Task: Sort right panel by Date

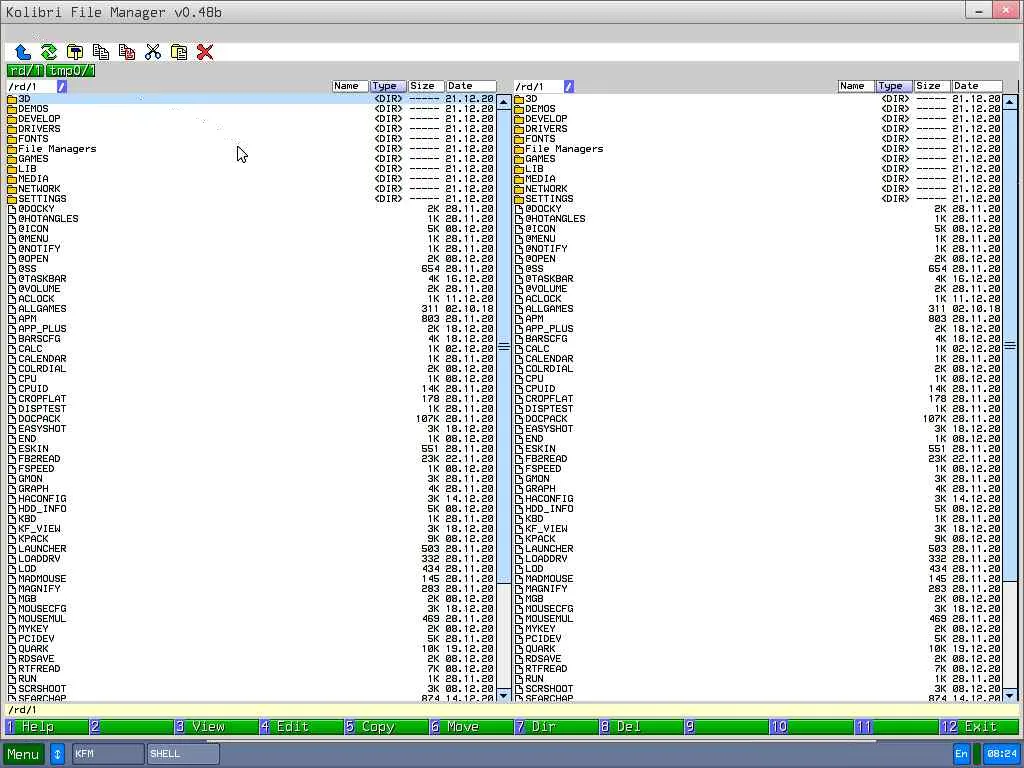Action: 977,86
